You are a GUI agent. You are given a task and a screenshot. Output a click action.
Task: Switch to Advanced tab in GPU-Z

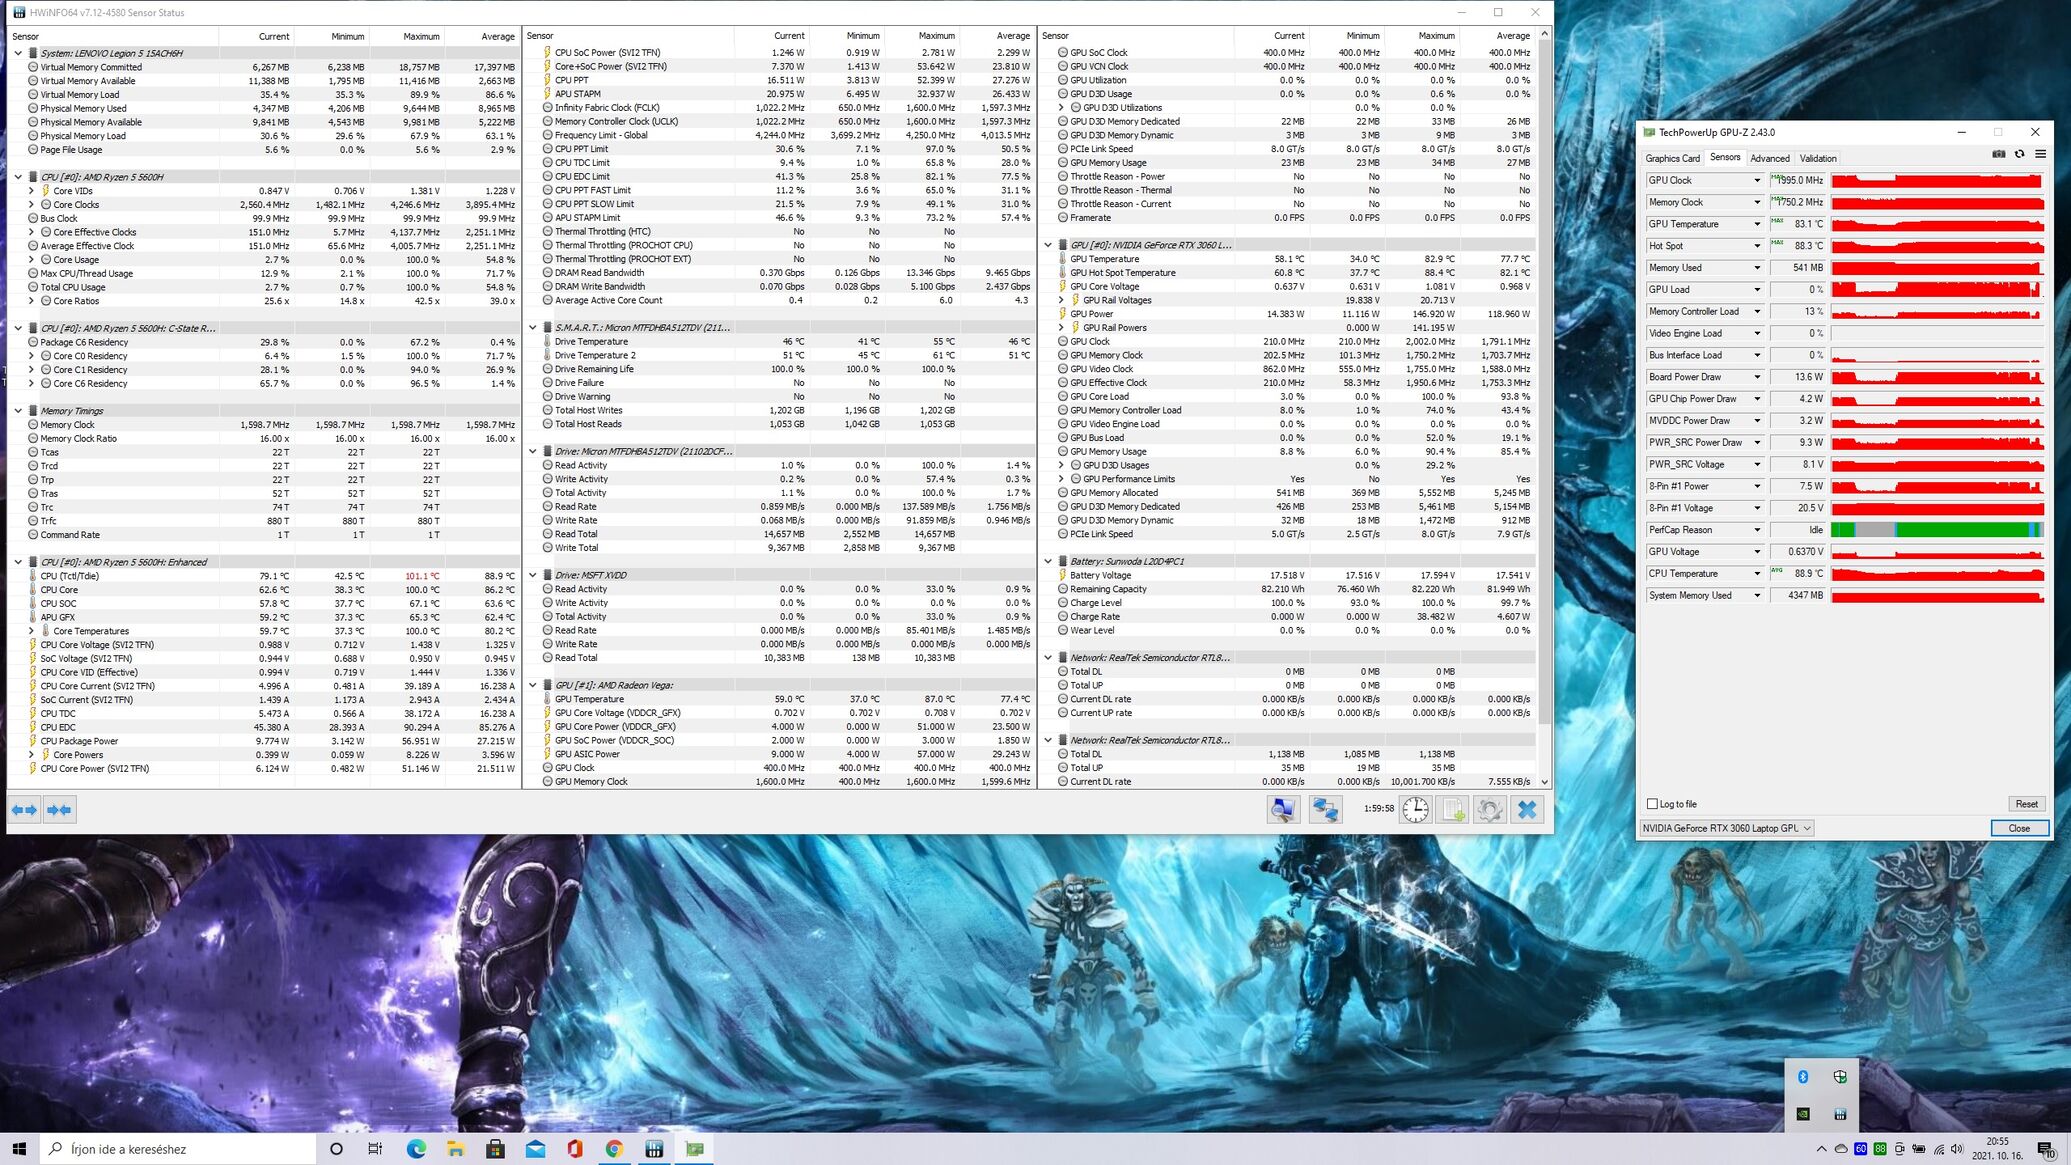pyautogui.click(x=1770, y=158)
